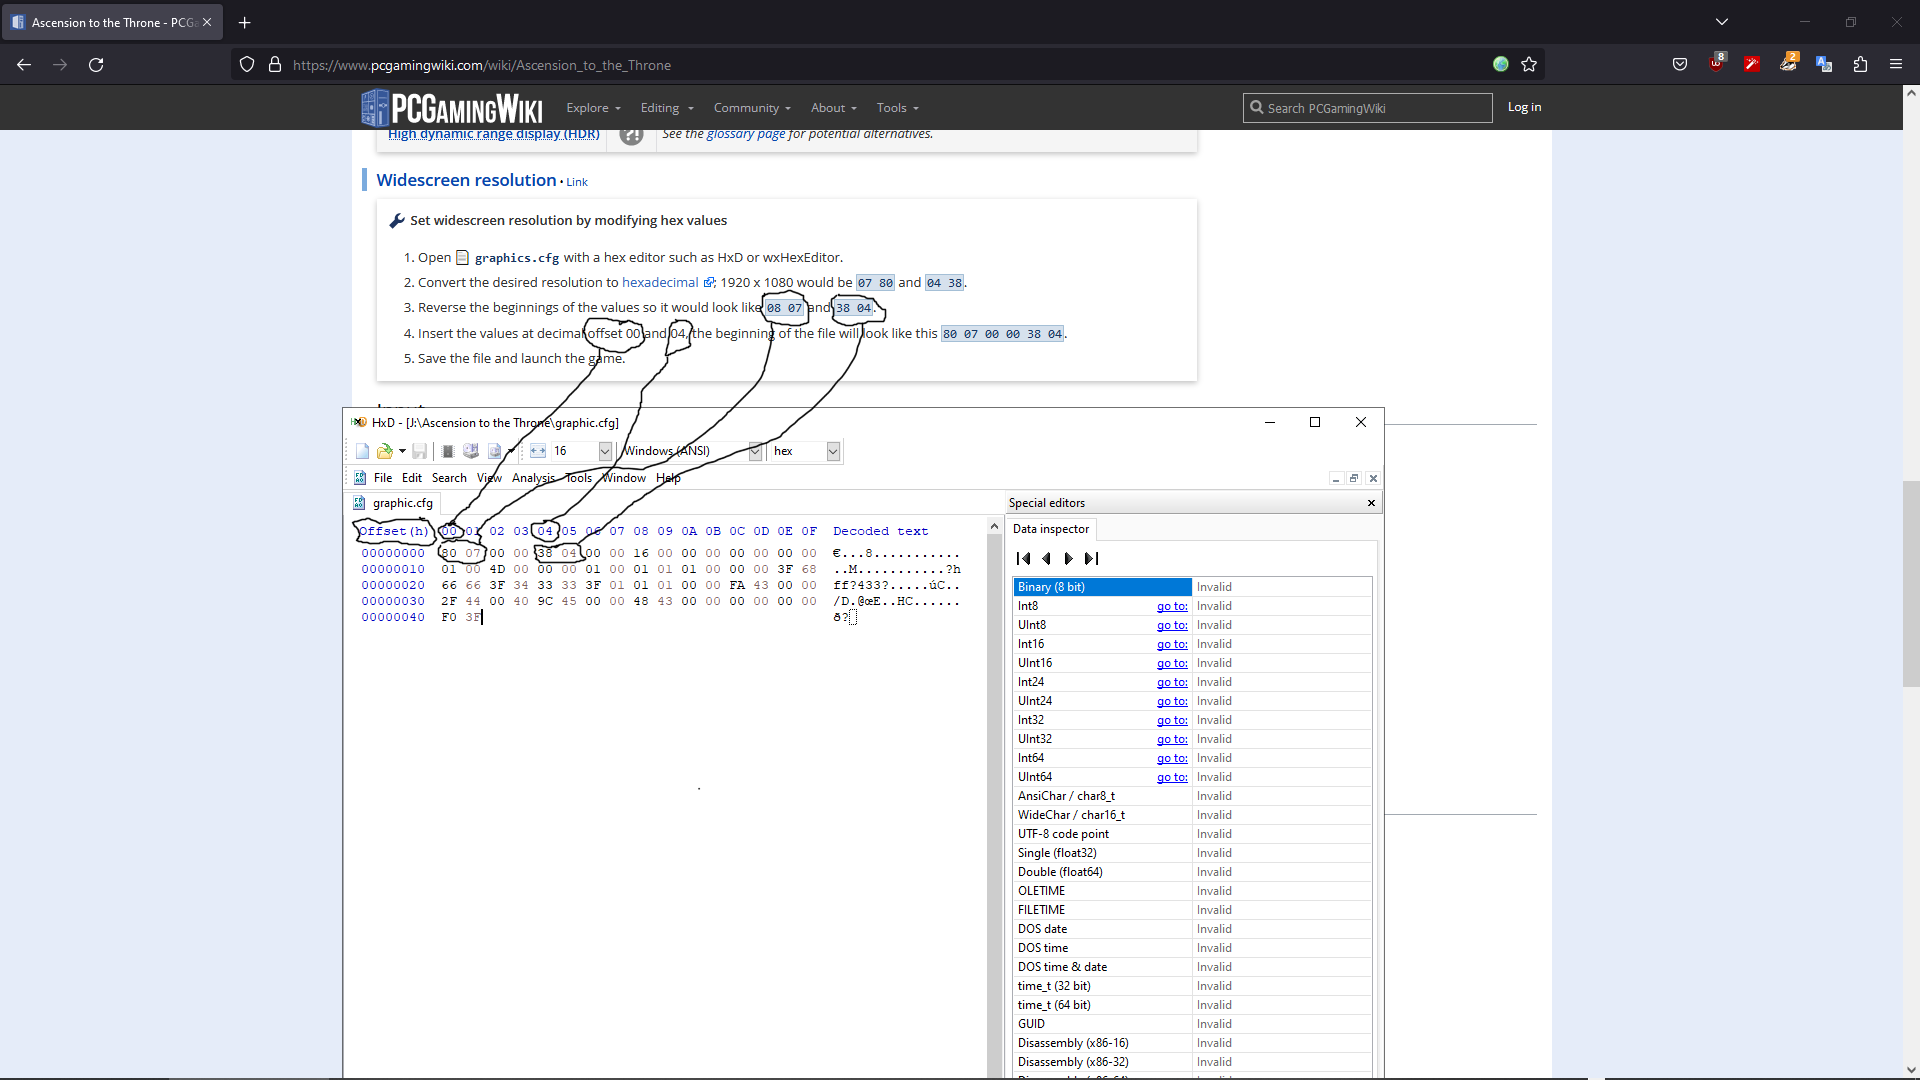Screen dimensions: 1920x1080
Task: Expand the Editing menu on PCGamingWiki
Action: 667,108
